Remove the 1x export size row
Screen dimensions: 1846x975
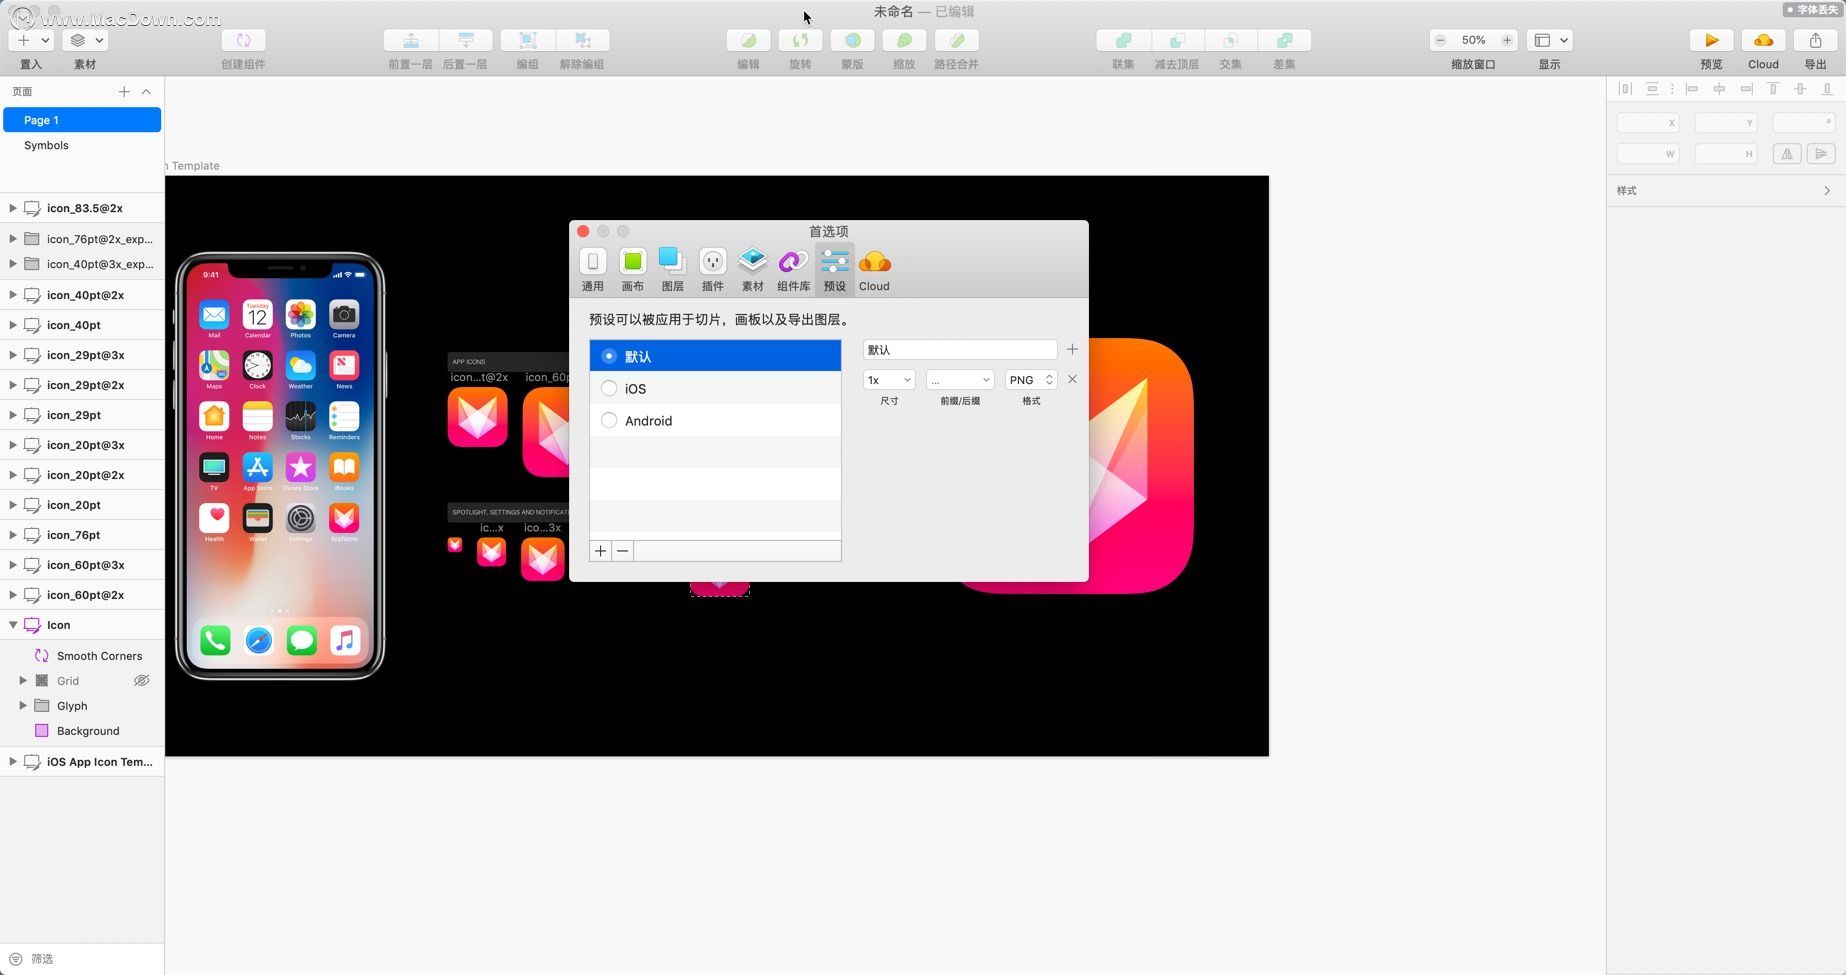pyautogui.click(x=1072, y=380)
